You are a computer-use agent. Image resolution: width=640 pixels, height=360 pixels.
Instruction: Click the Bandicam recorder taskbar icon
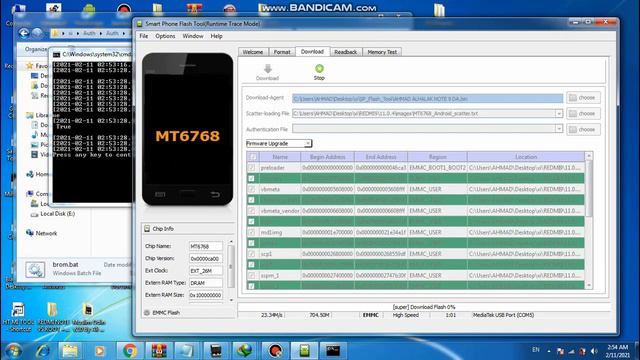275,351
